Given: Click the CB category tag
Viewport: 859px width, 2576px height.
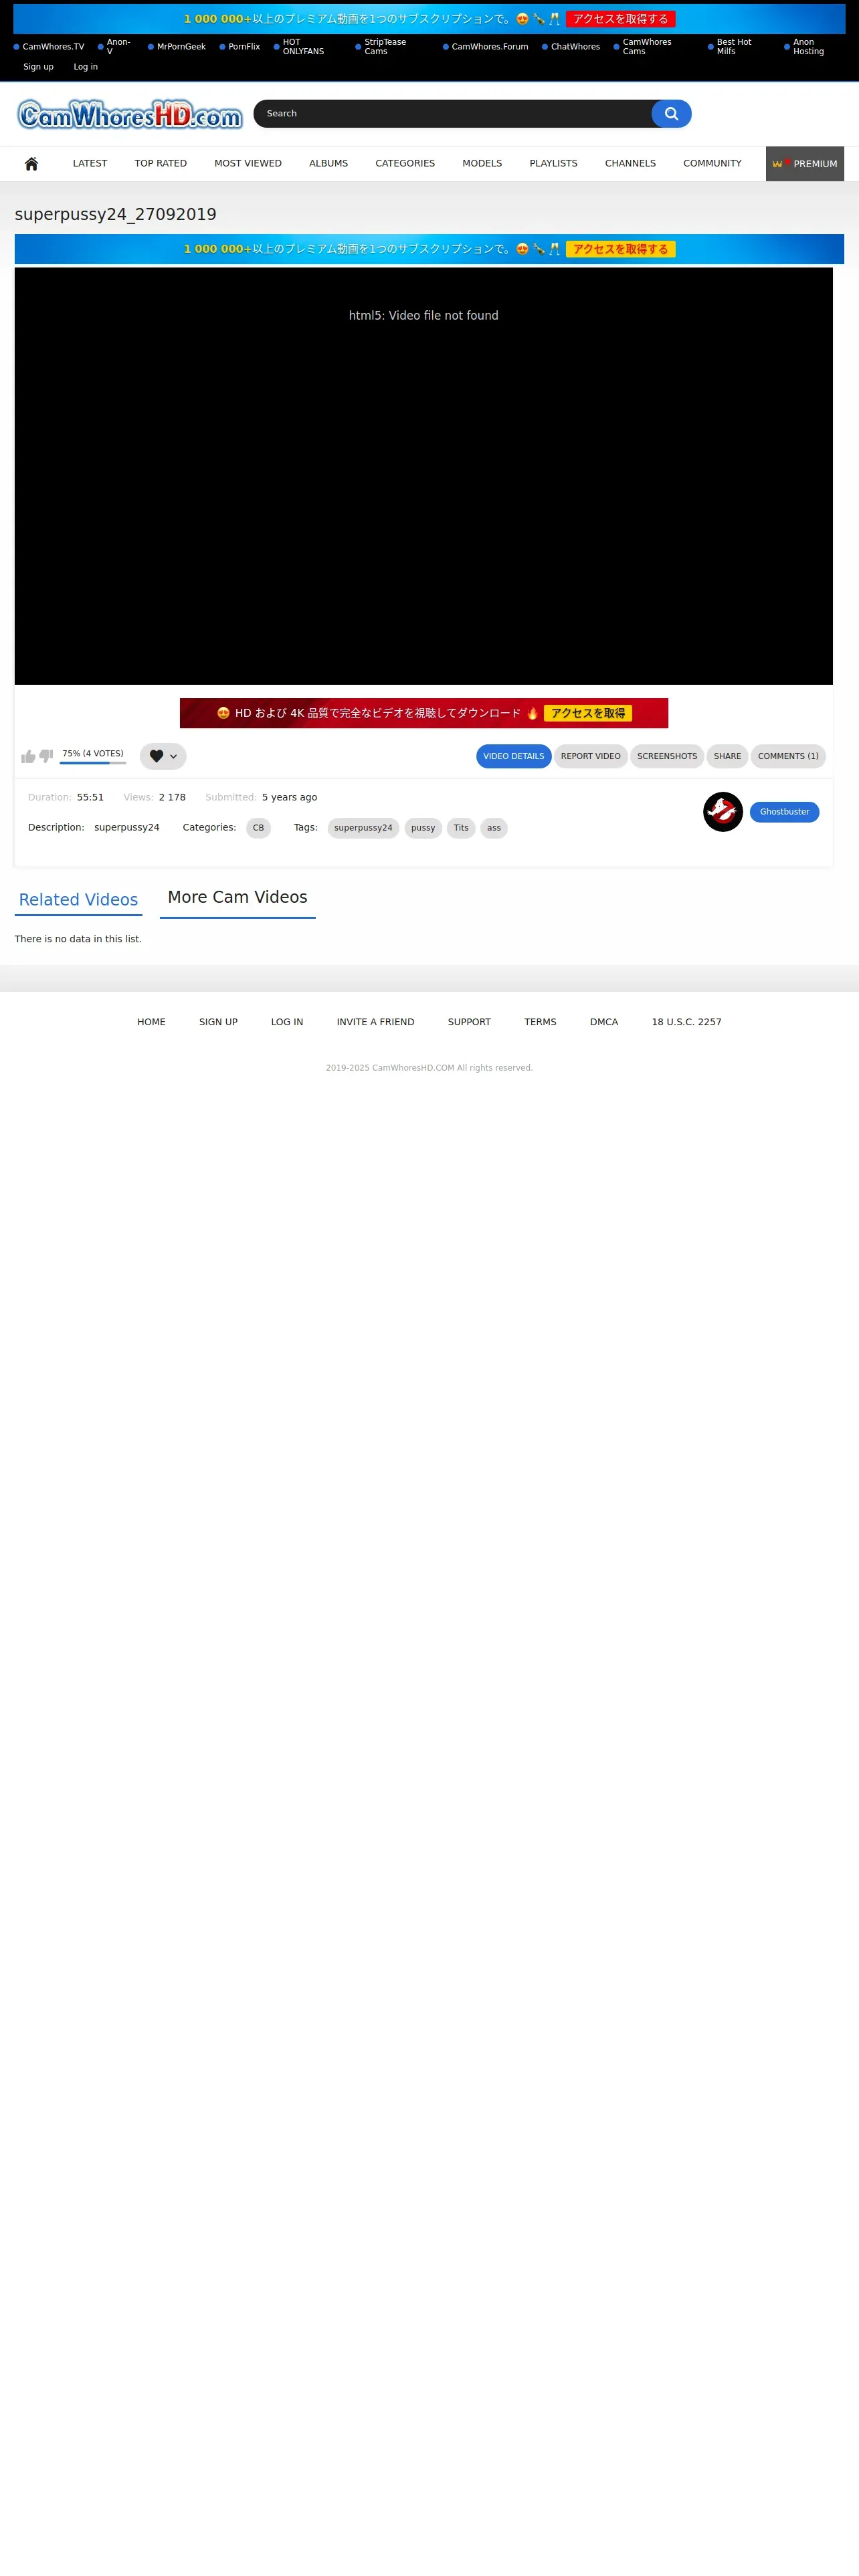Looking at the screenshot, I should [258, 828].
